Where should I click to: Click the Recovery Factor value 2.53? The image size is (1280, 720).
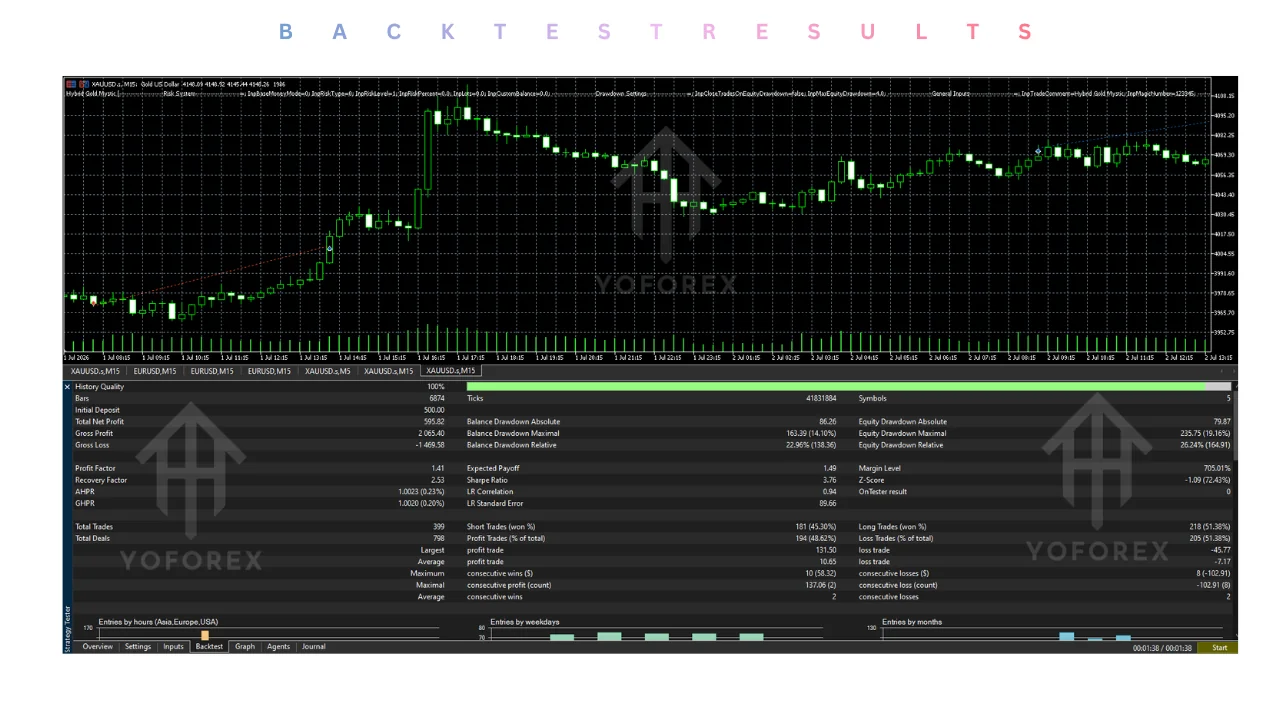point(437,480)
